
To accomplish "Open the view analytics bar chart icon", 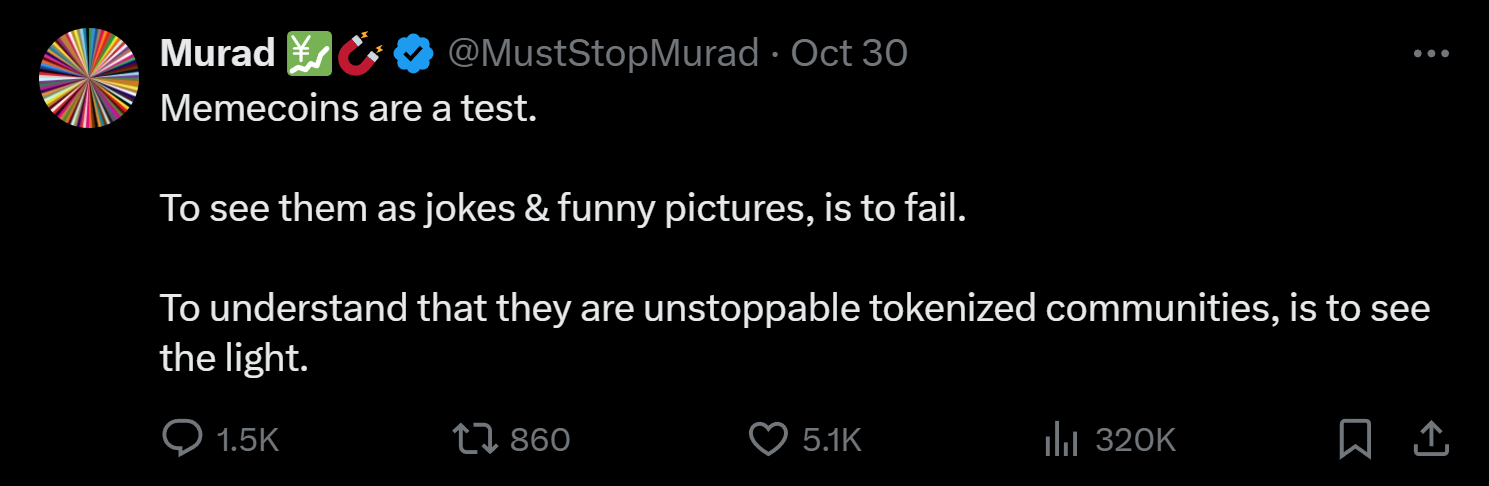I will coord(1059,438).
